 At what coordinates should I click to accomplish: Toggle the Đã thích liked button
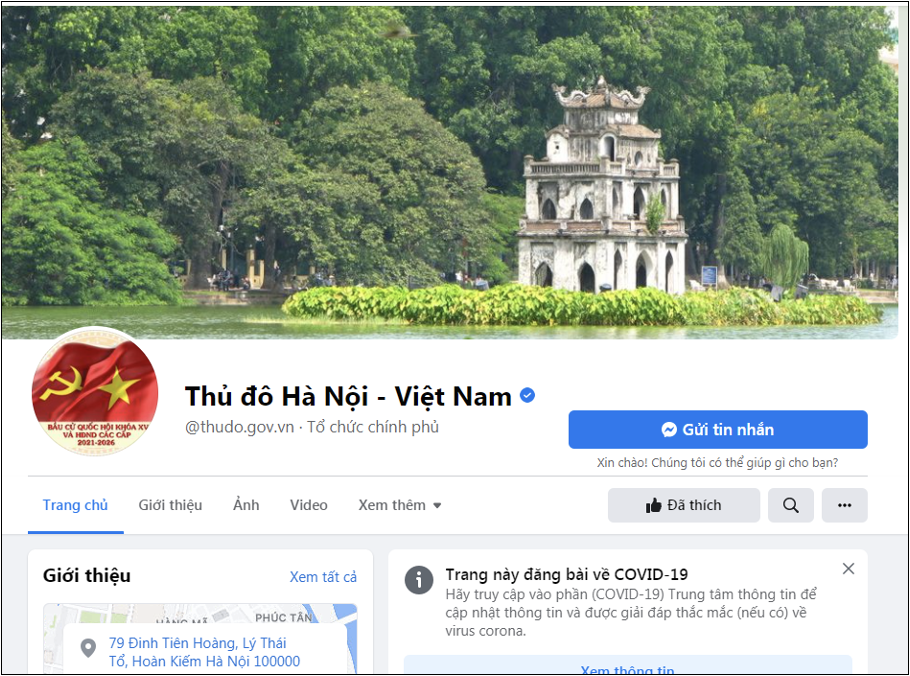click(x=684, y=505)
